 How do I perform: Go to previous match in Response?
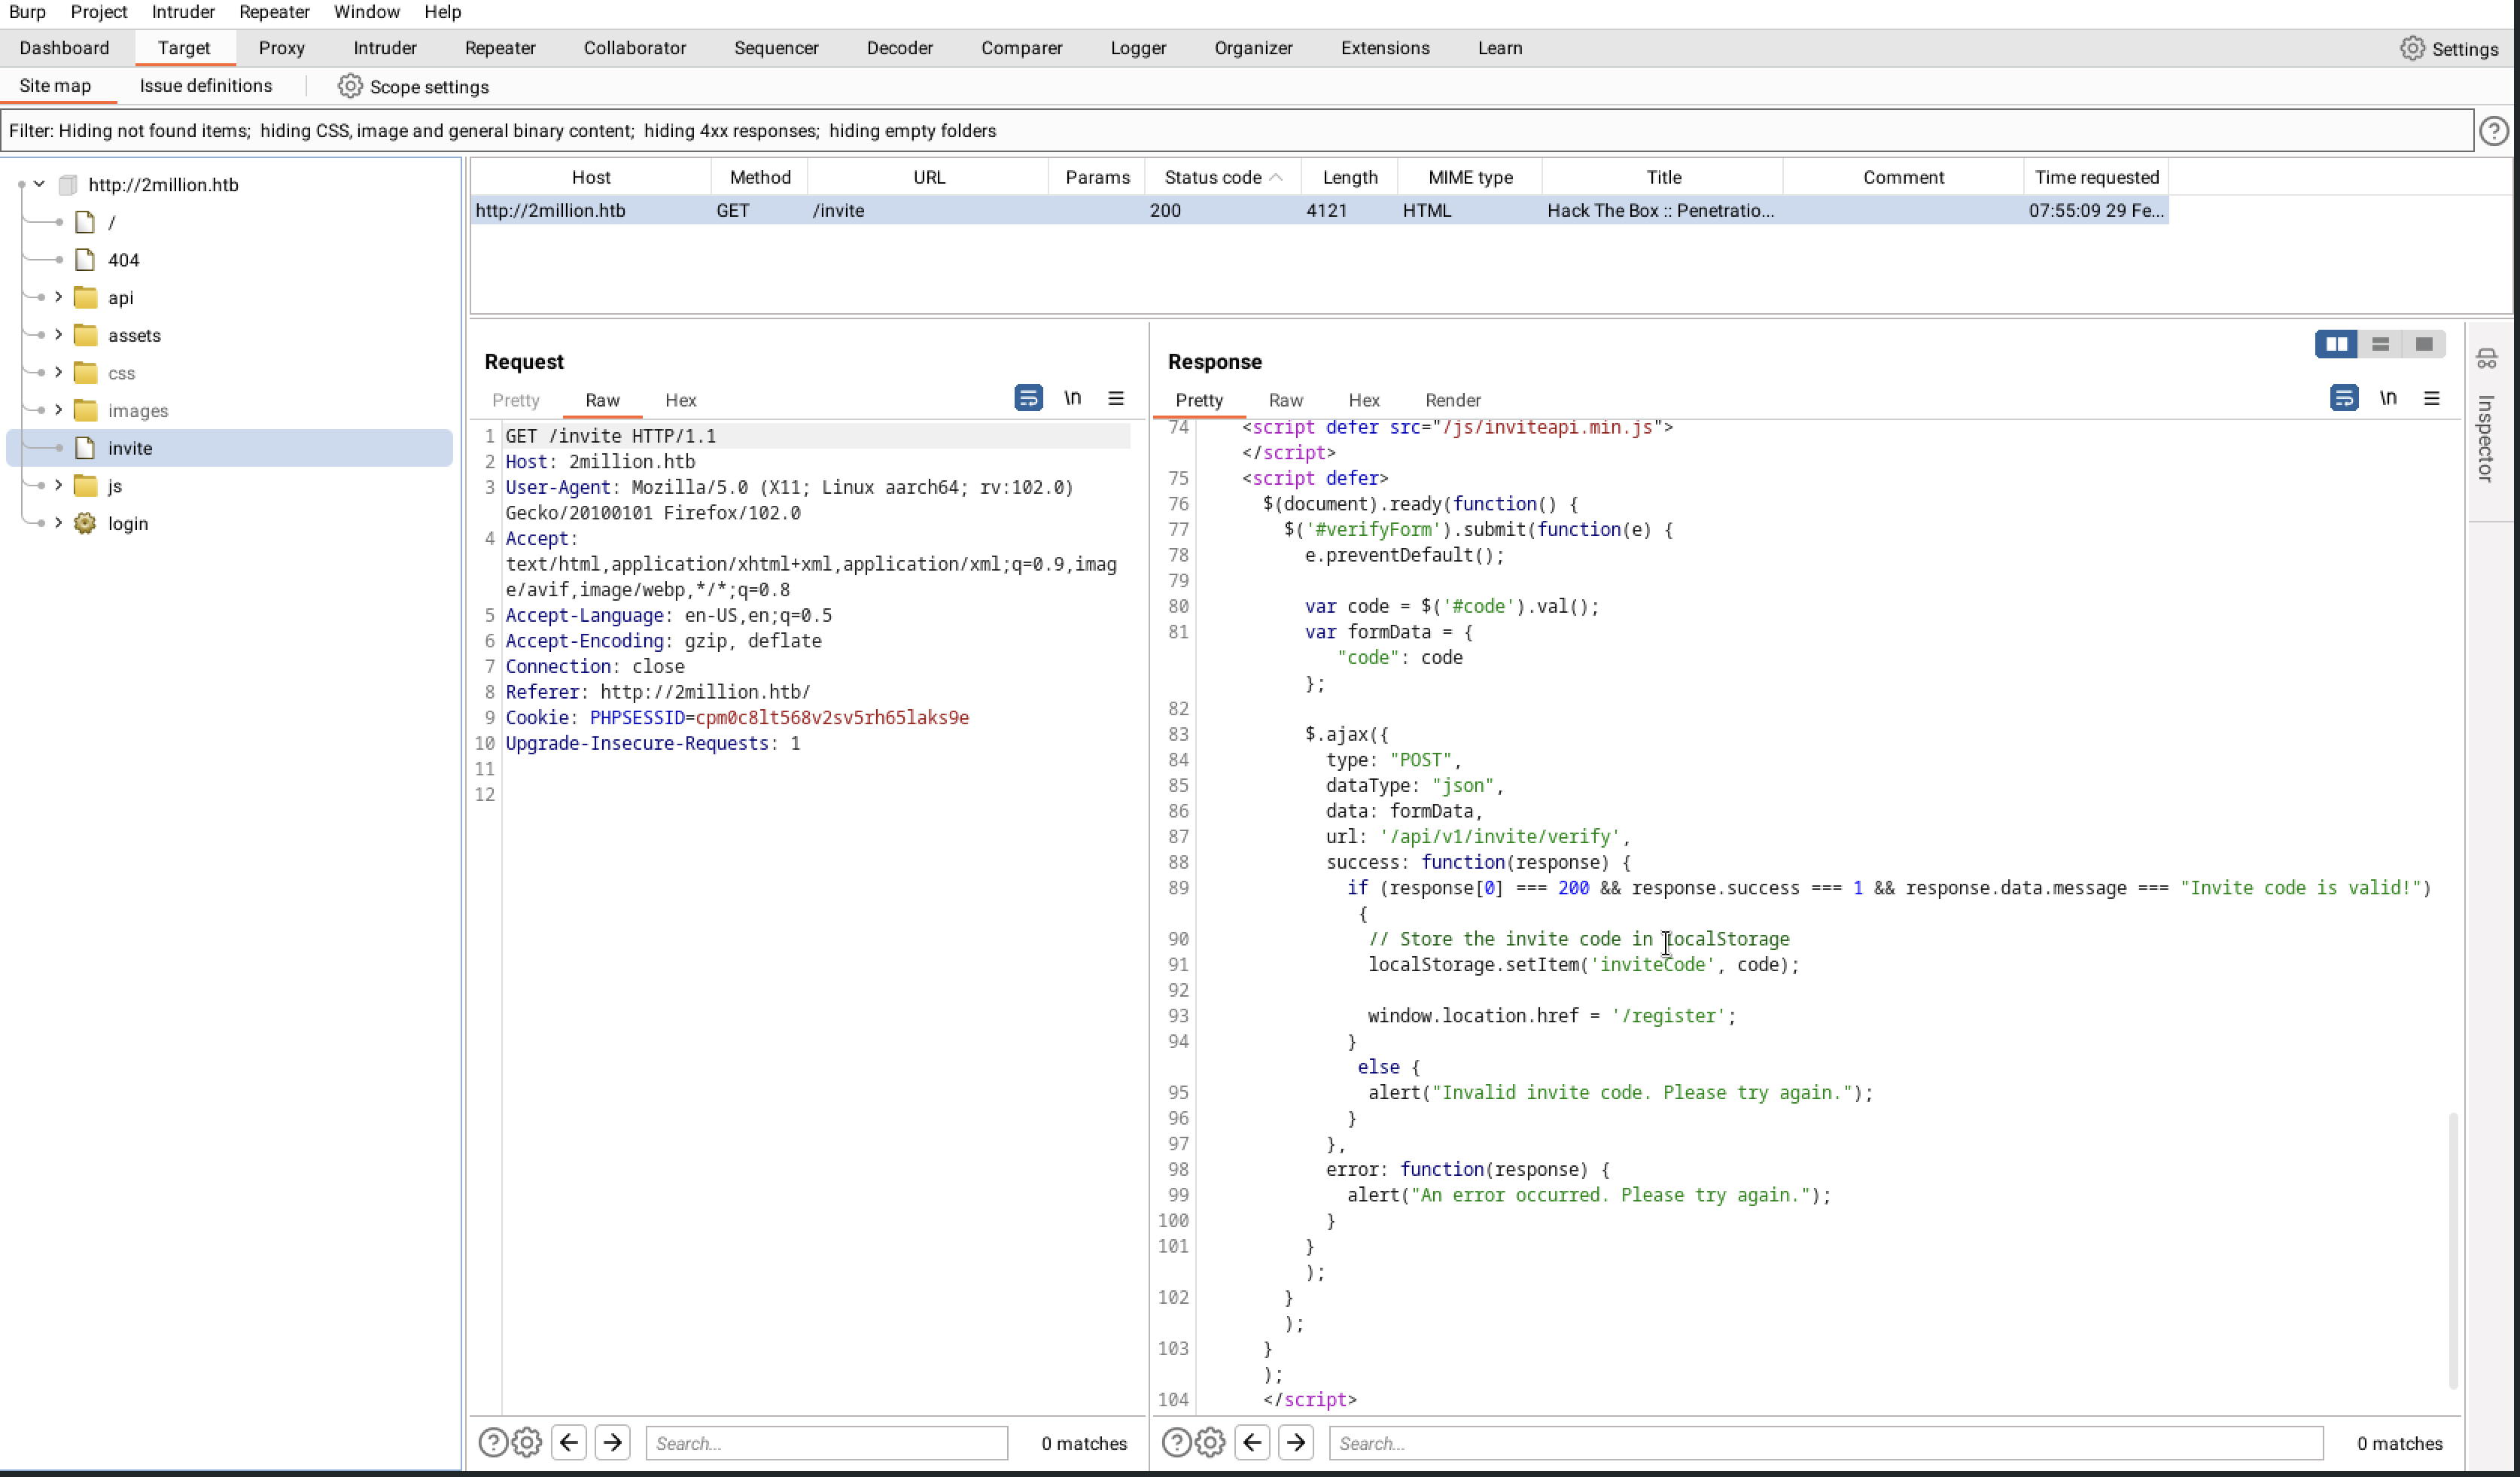click(1253, 1443)
